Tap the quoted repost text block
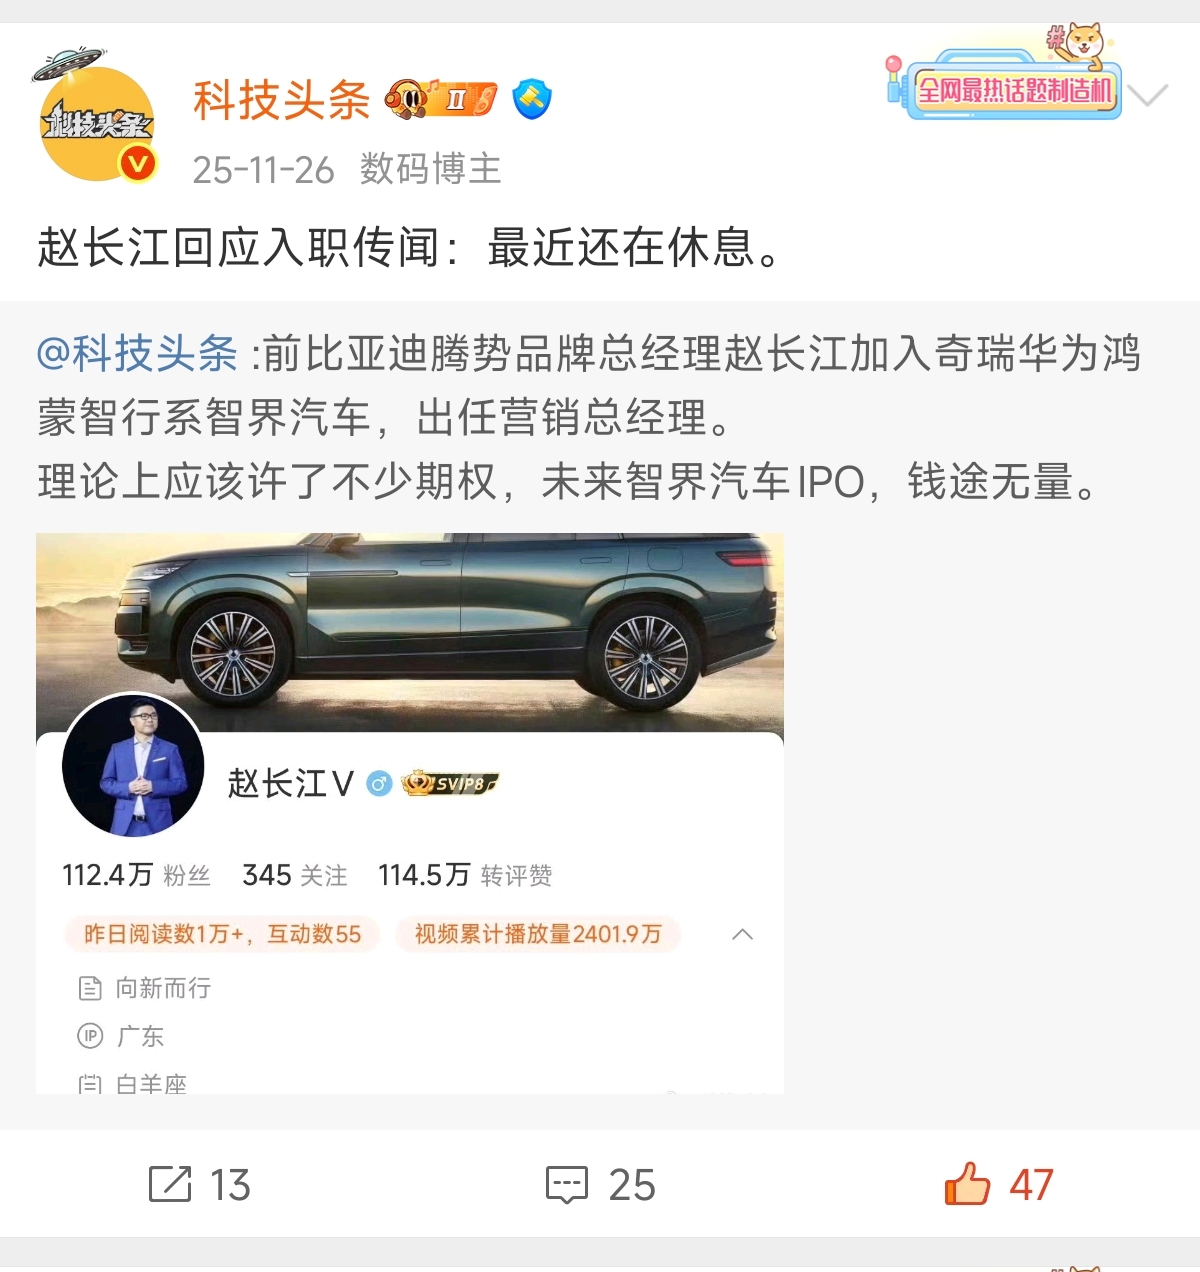 (x=588, y=417)
